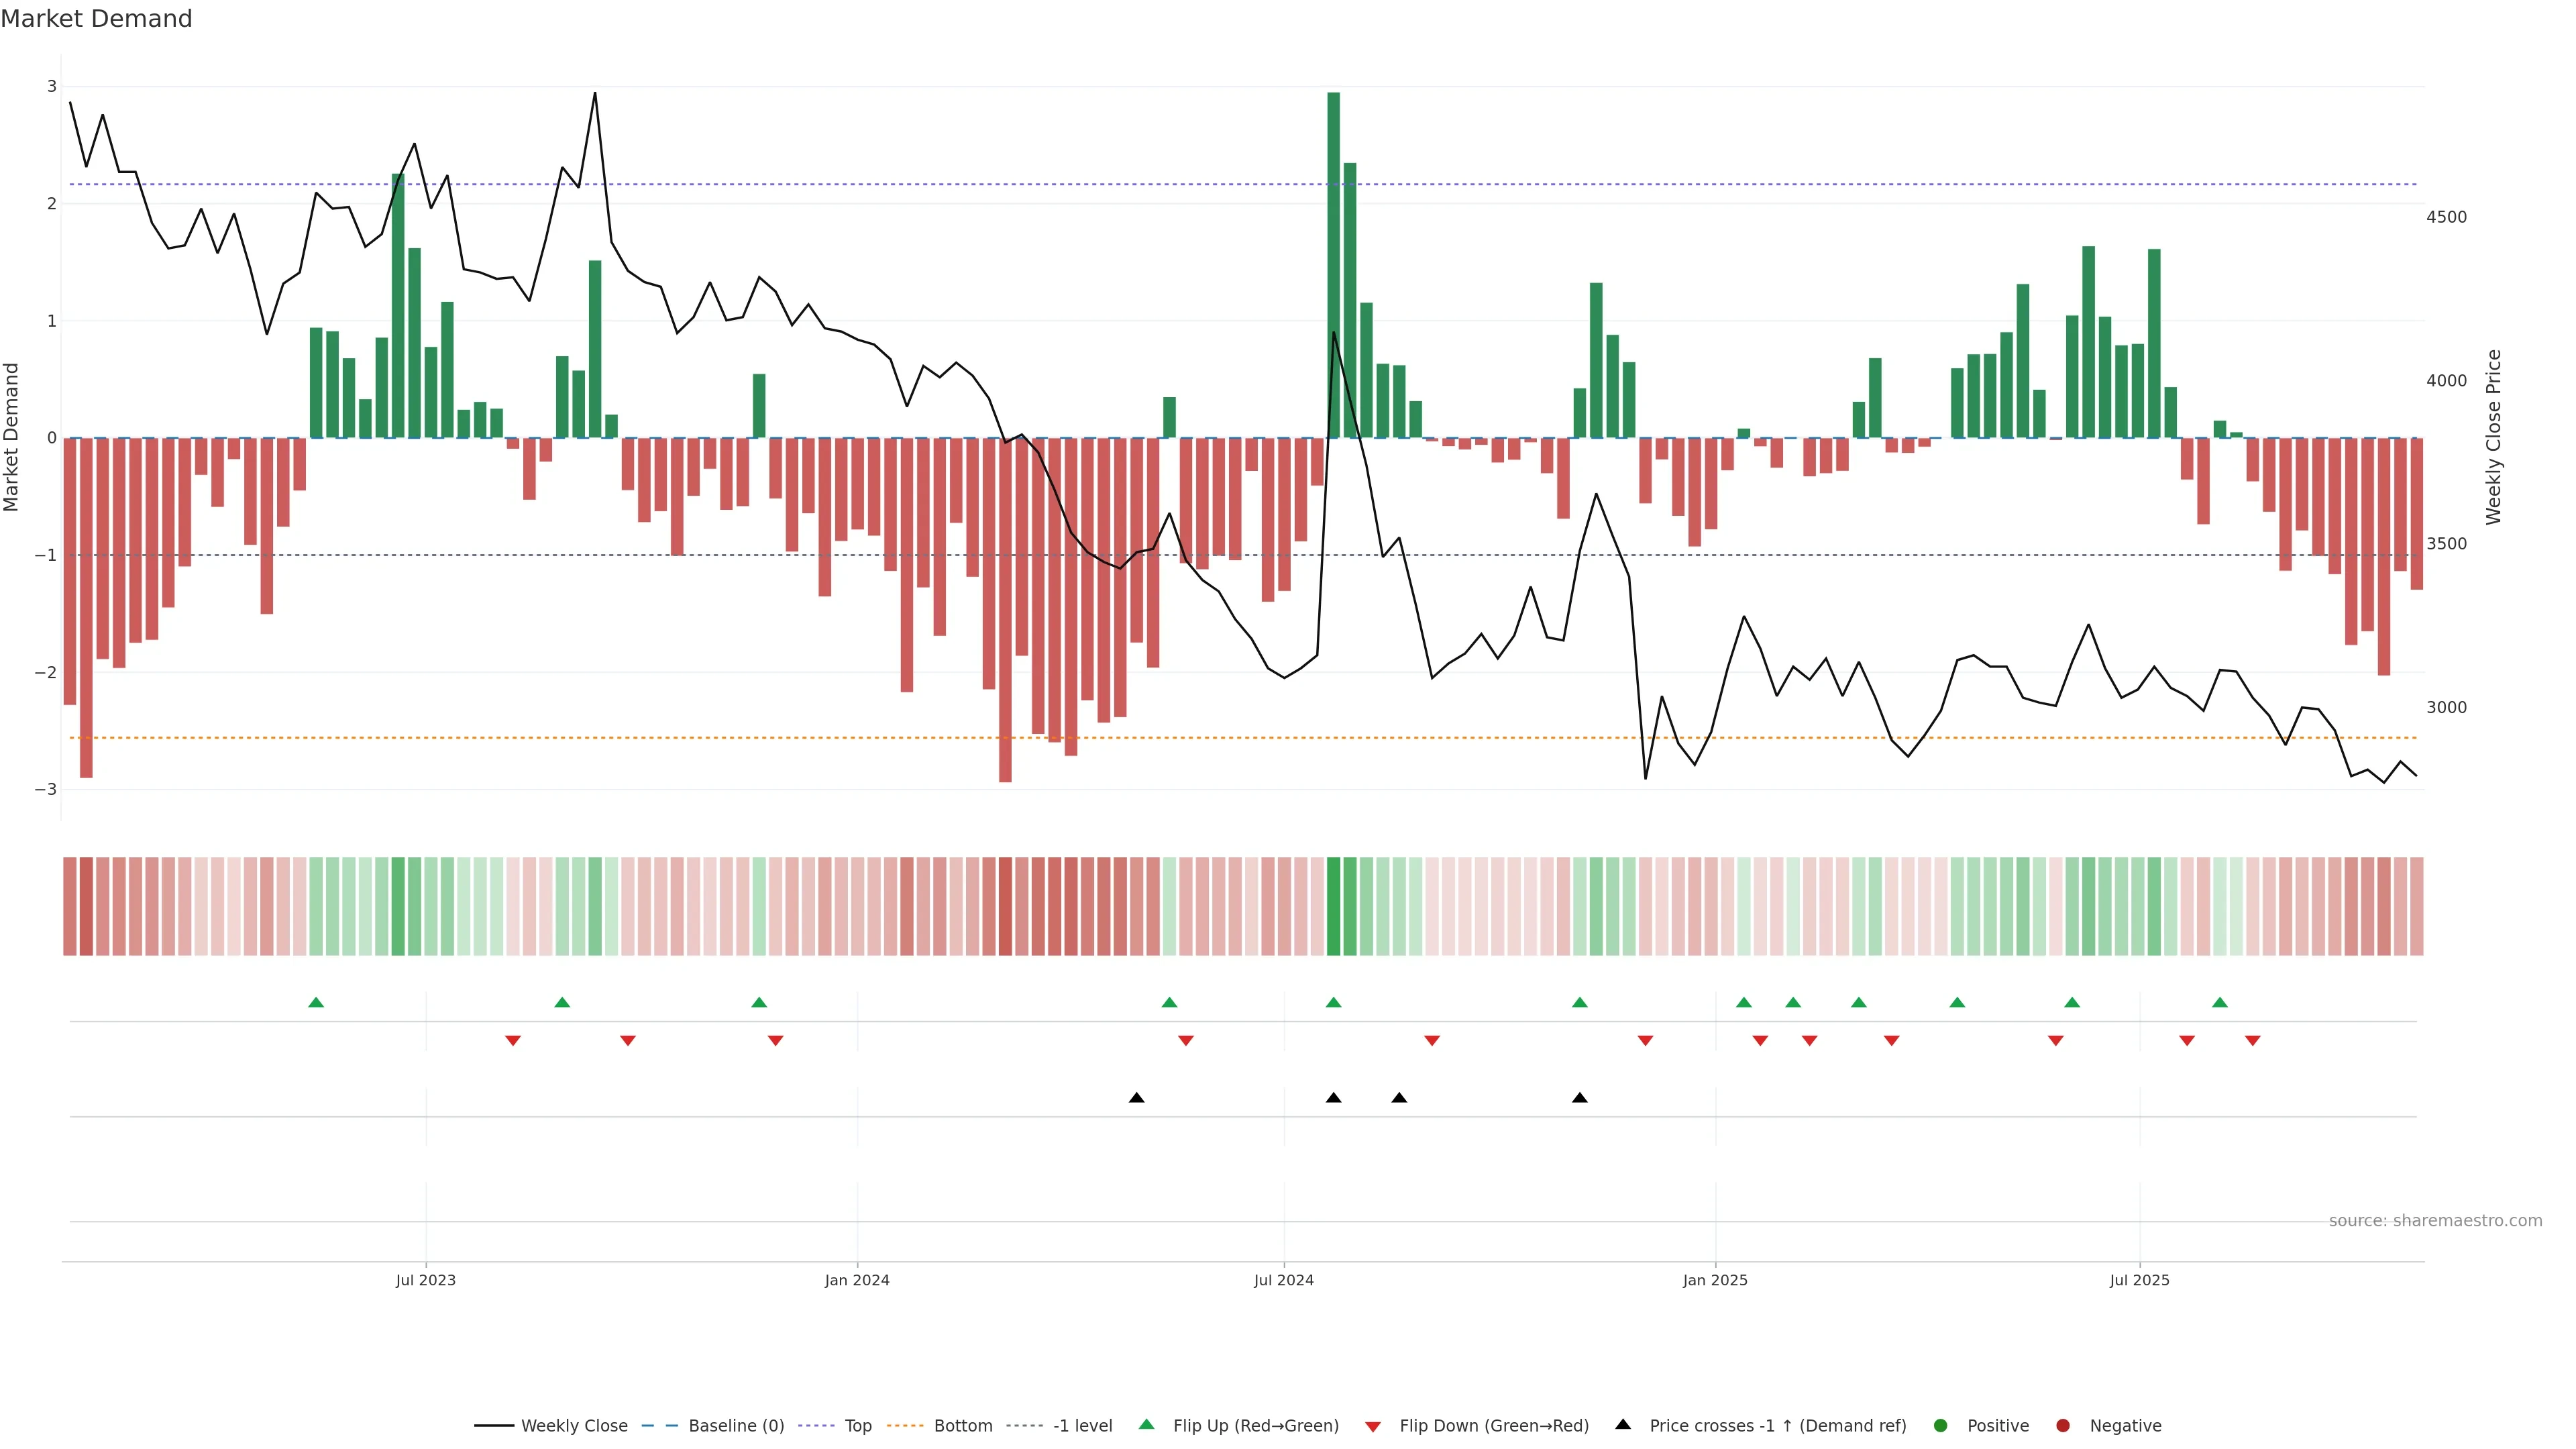Click the Market Demand chart title
This screenshot has width=2576, height=1449.
pos(96,19)
